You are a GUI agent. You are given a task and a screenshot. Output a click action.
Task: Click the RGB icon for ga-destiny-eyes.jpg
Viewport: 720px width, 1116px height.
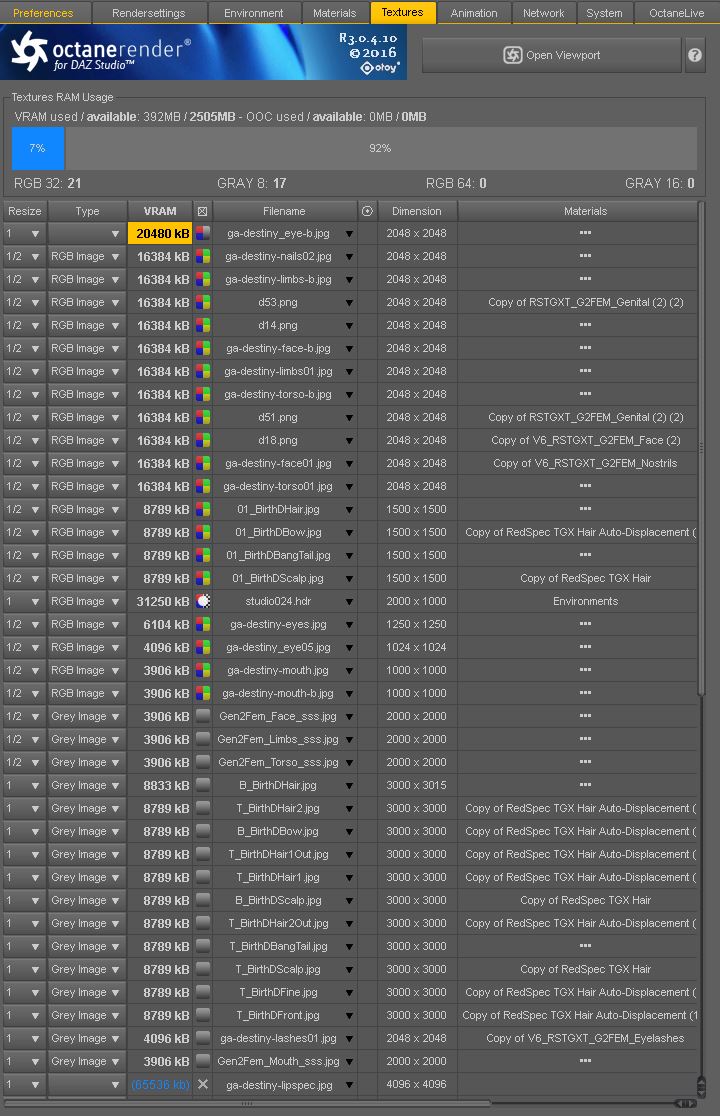[x=203, y=624]
